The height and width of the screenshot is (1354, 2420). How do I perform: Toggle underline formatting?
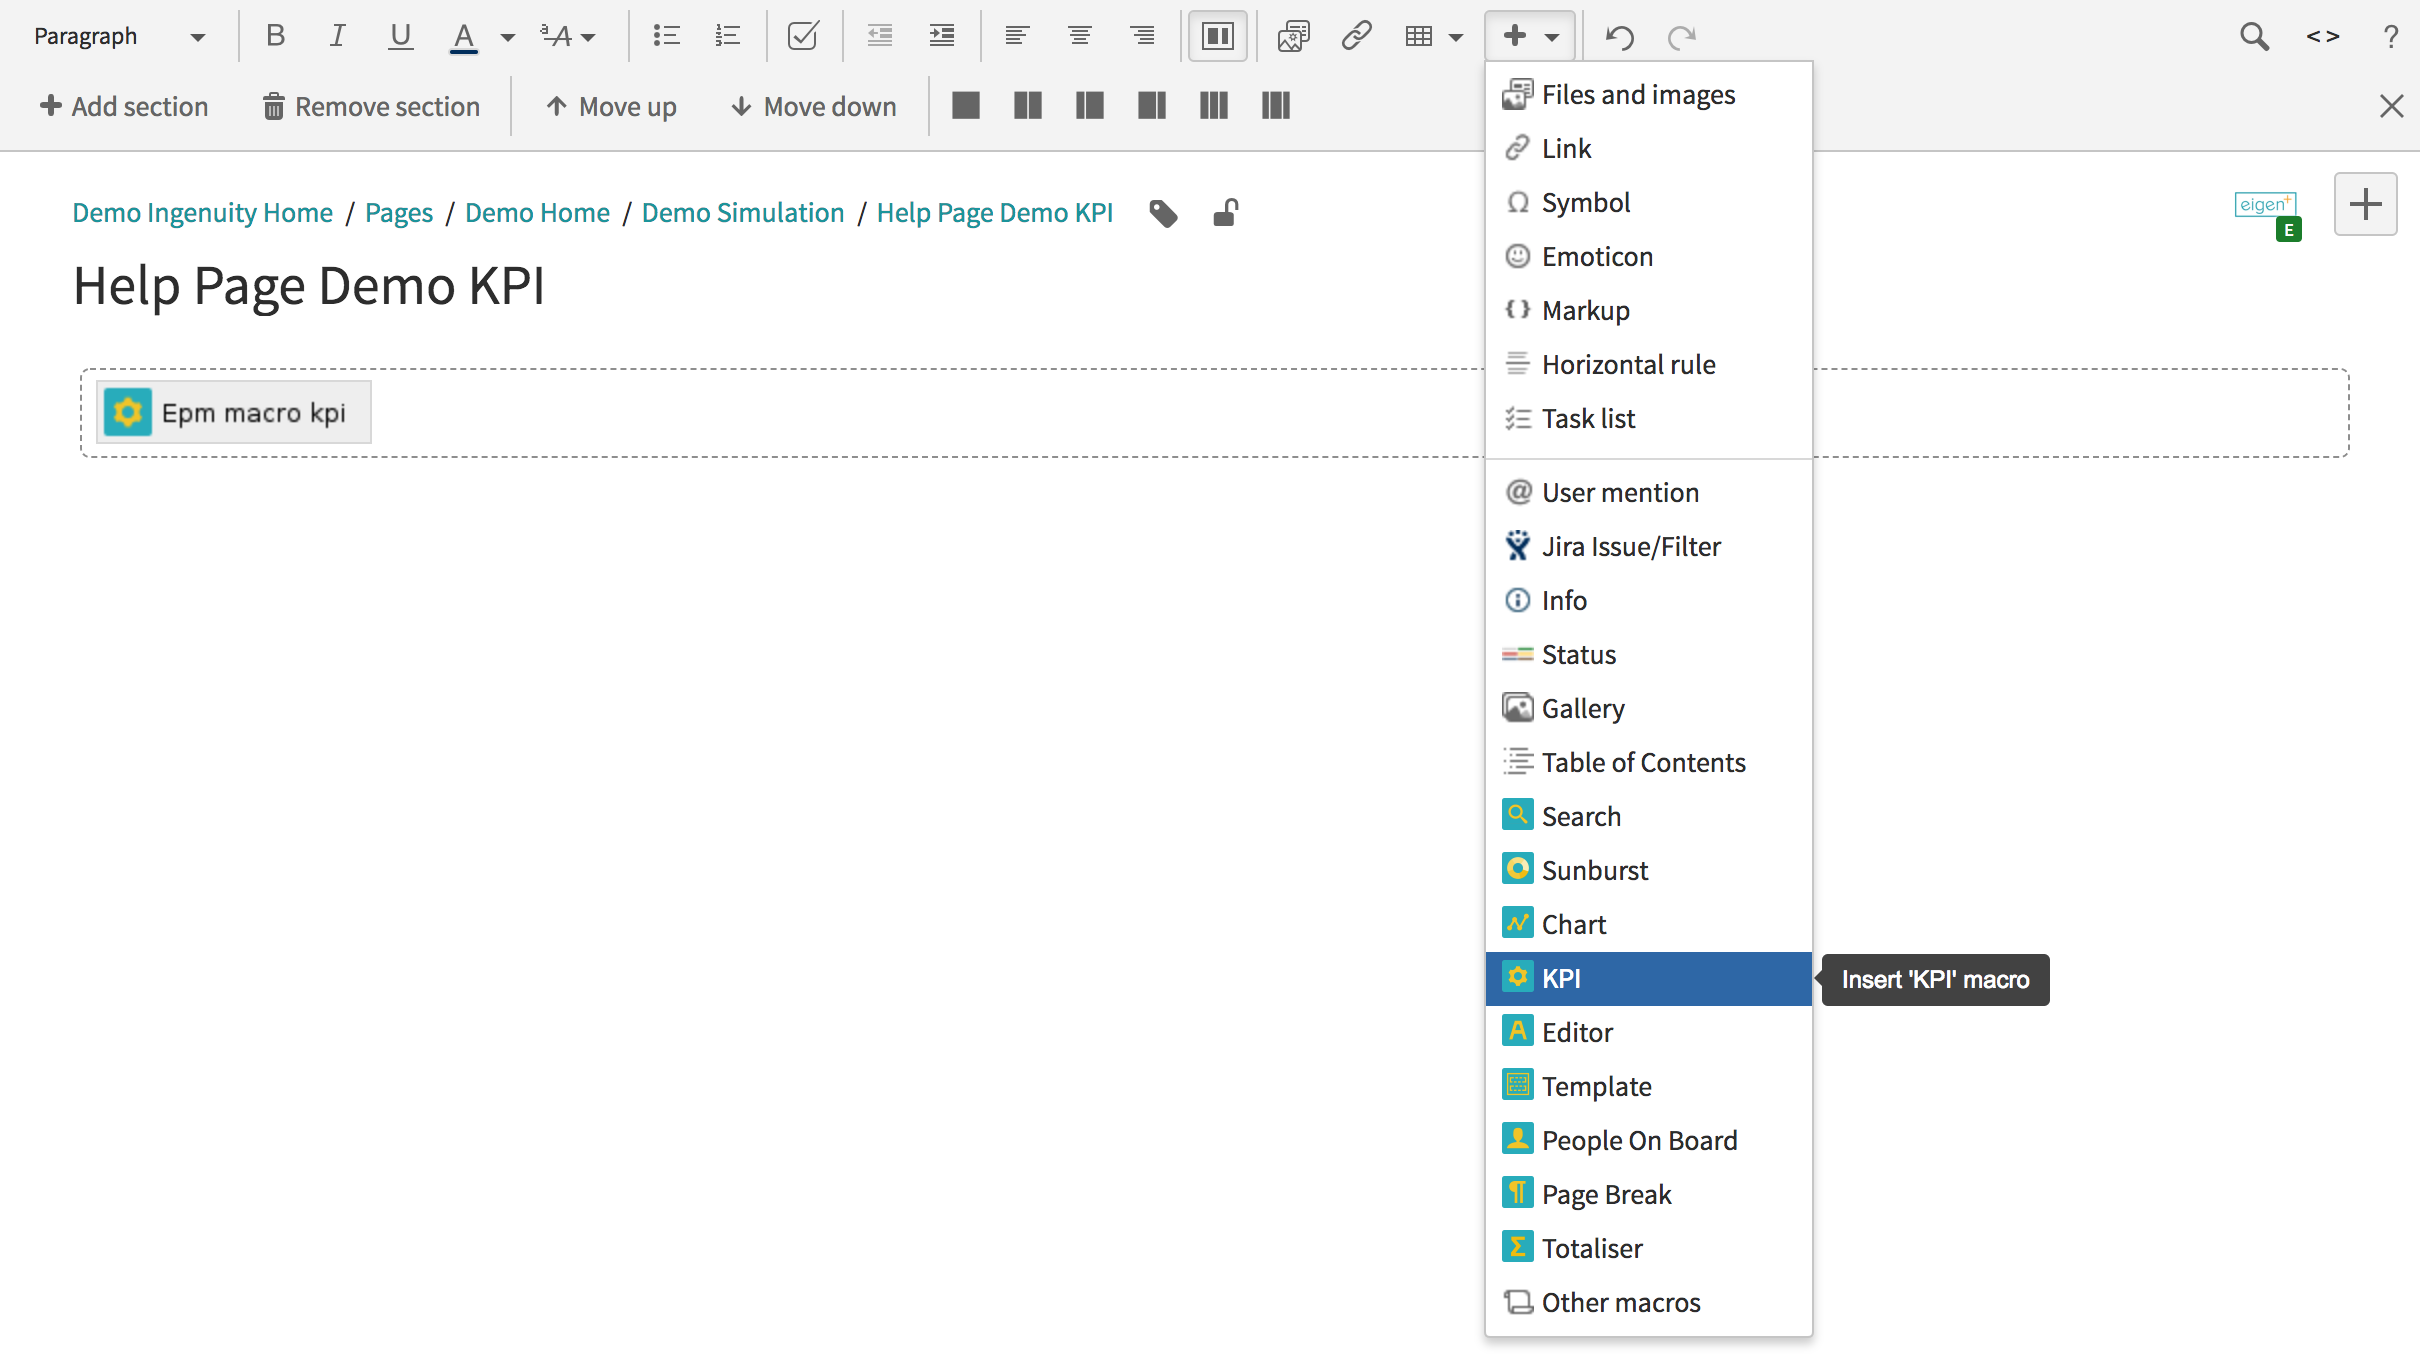click(400, 36)
